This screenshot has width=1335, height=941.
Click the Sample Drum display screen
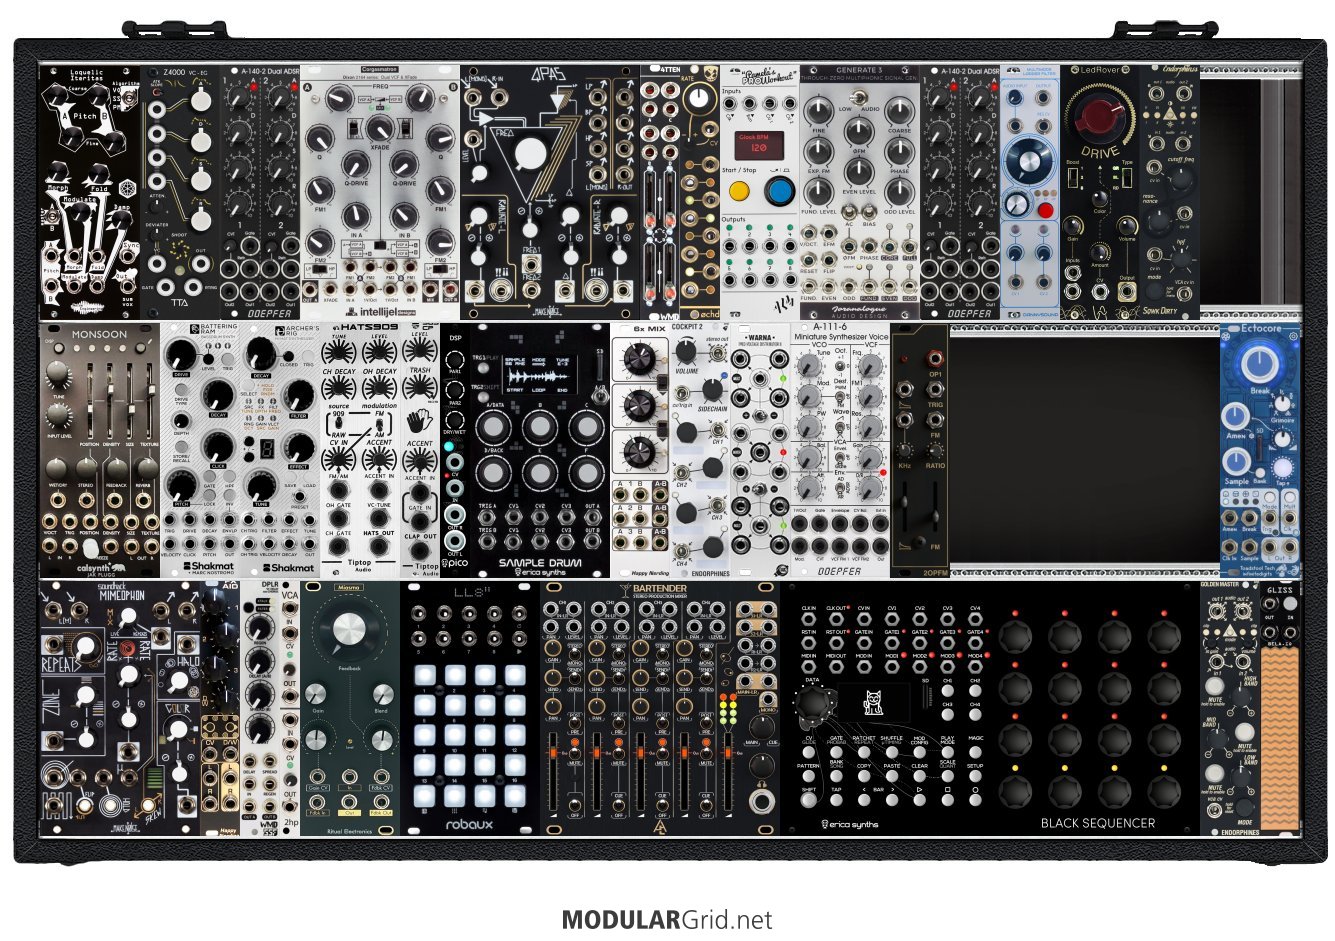[538, 376]
